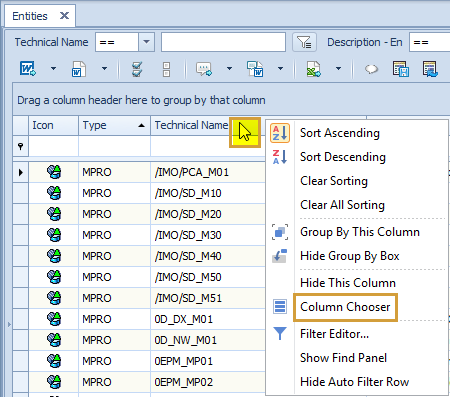Open dropdown arrow next to Word export icon

point(53,69)
